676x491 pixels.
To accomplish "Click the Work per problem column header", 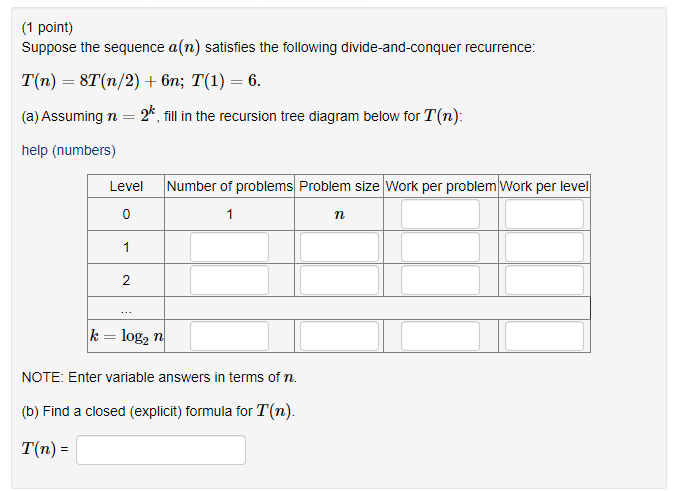I will (x=441, y=186).
